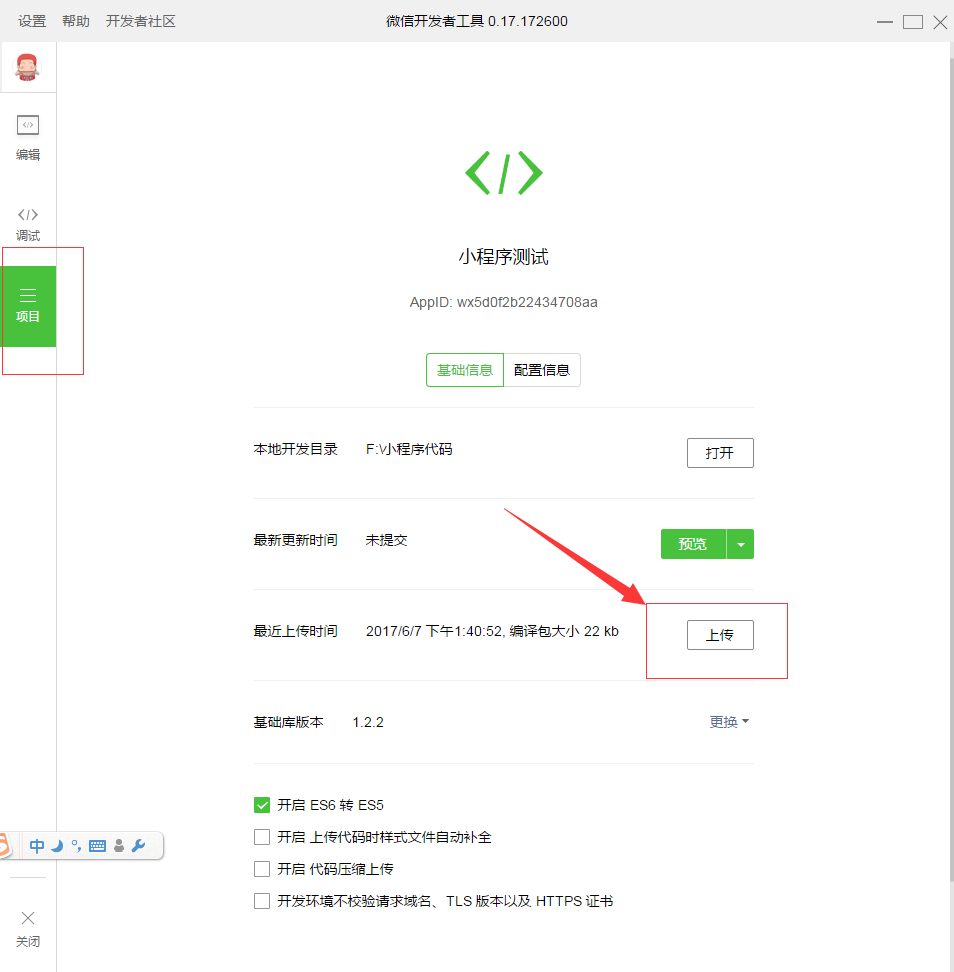Click the 打开 button for local directory
The width and height of the screenshot is (954, 972).
[x=720, y=453]
